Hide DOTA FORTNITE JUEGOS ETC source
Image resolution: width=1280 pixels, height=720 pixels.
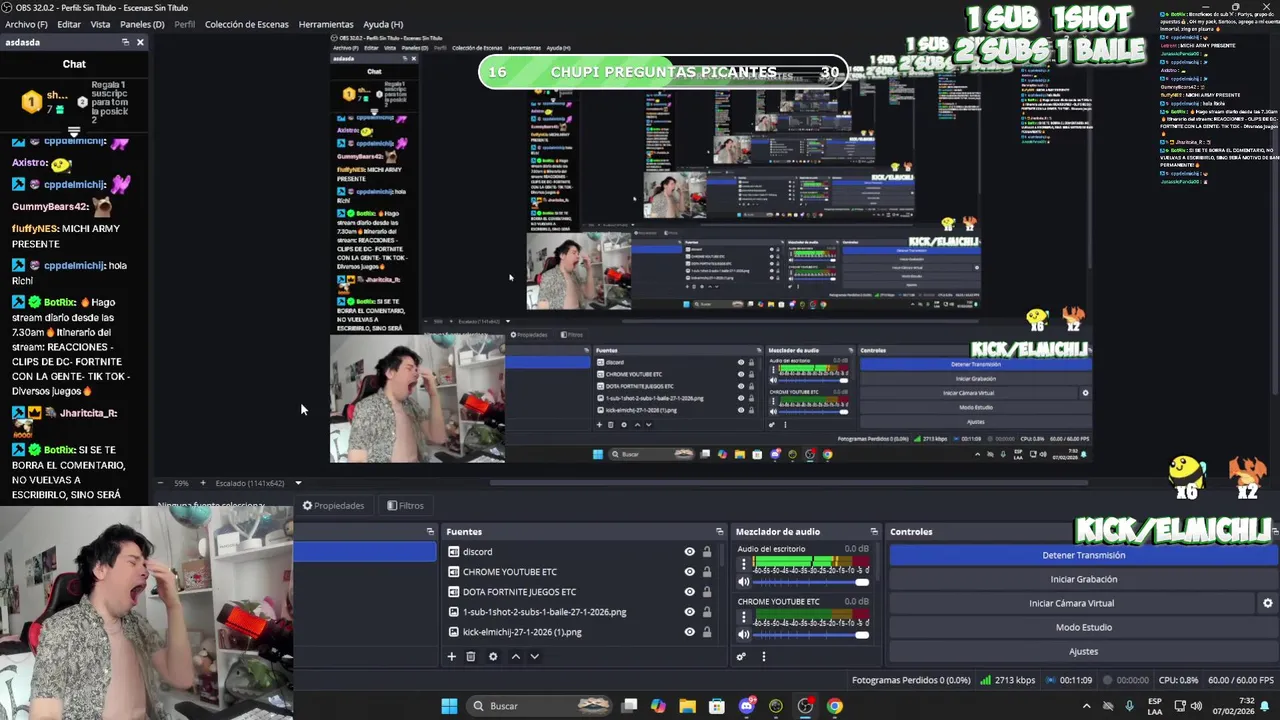pos(689,592)
